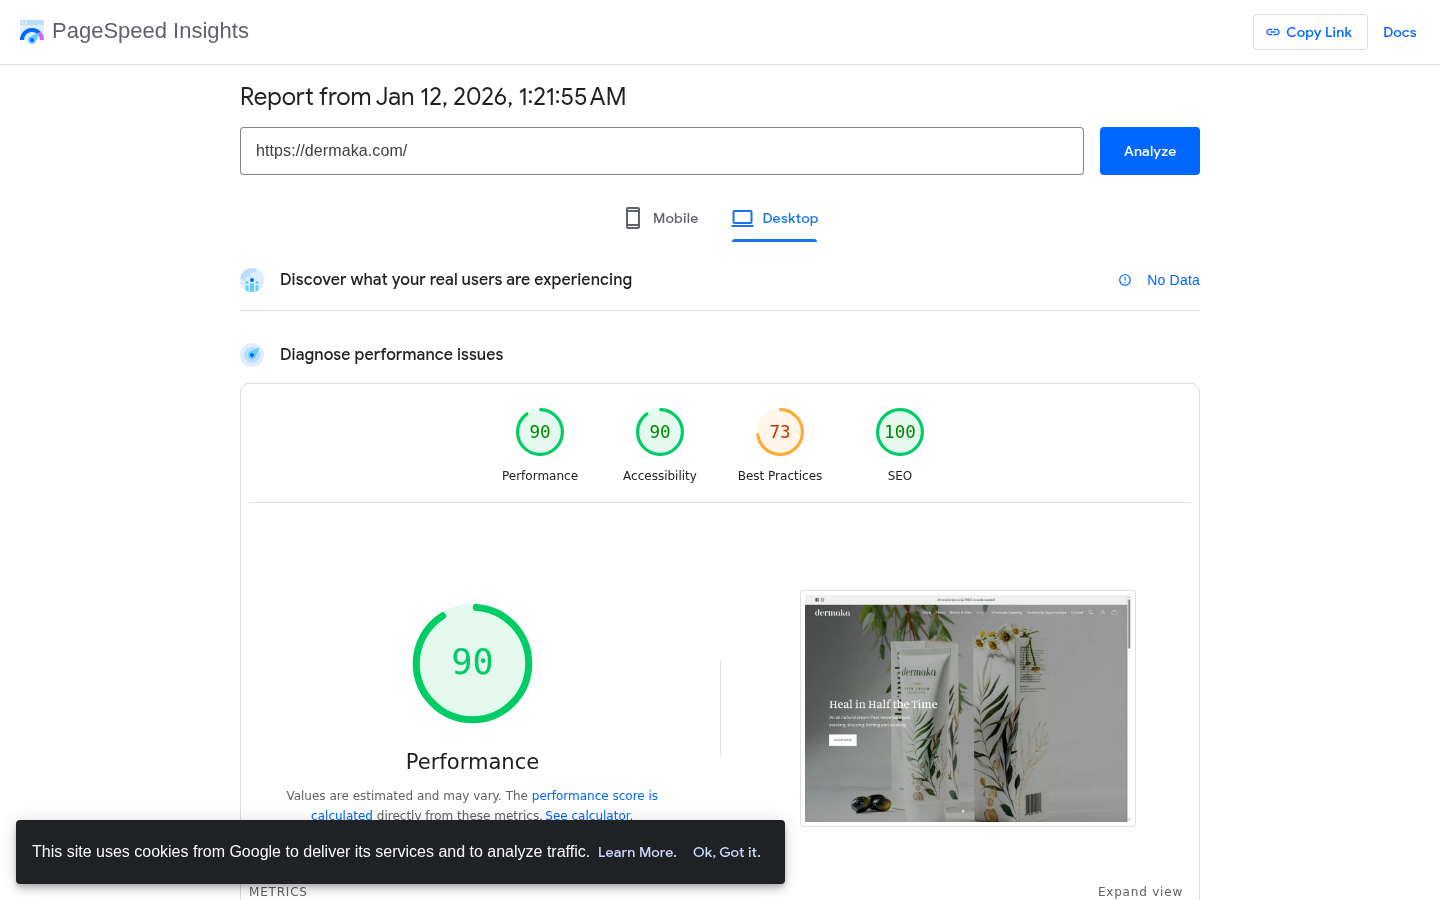The image size is (1440, 900).
Task: Click the Best Practices gauge showing 73
Action: [779, 431]
